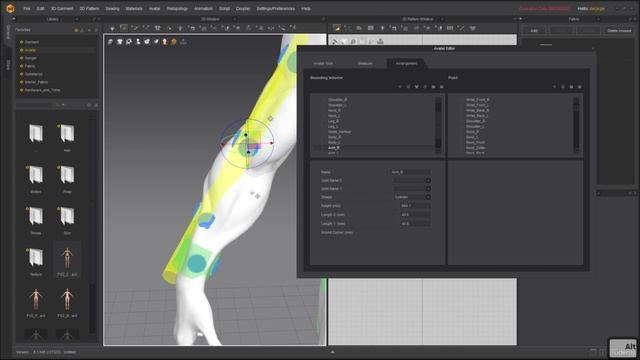Click the highlighted edit pattern tool in 2D toolbar

[337, 28]
